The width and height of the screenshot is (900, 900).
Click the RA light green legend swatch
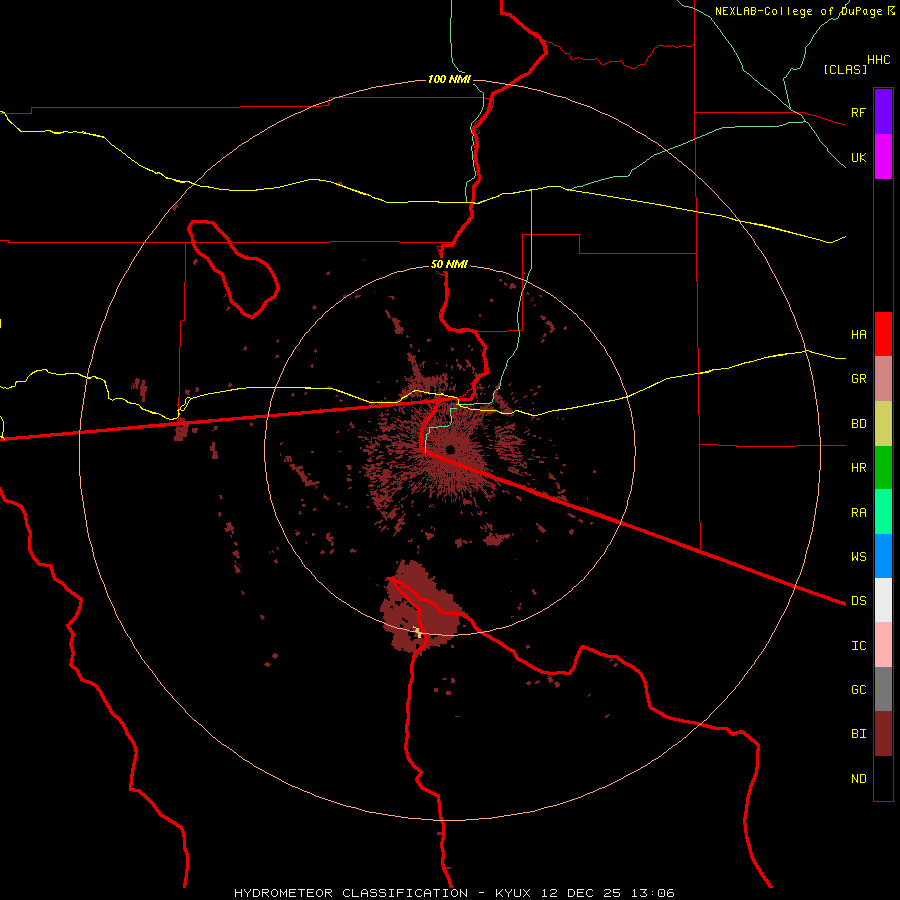pyautogui.click(x=883, y=512)
